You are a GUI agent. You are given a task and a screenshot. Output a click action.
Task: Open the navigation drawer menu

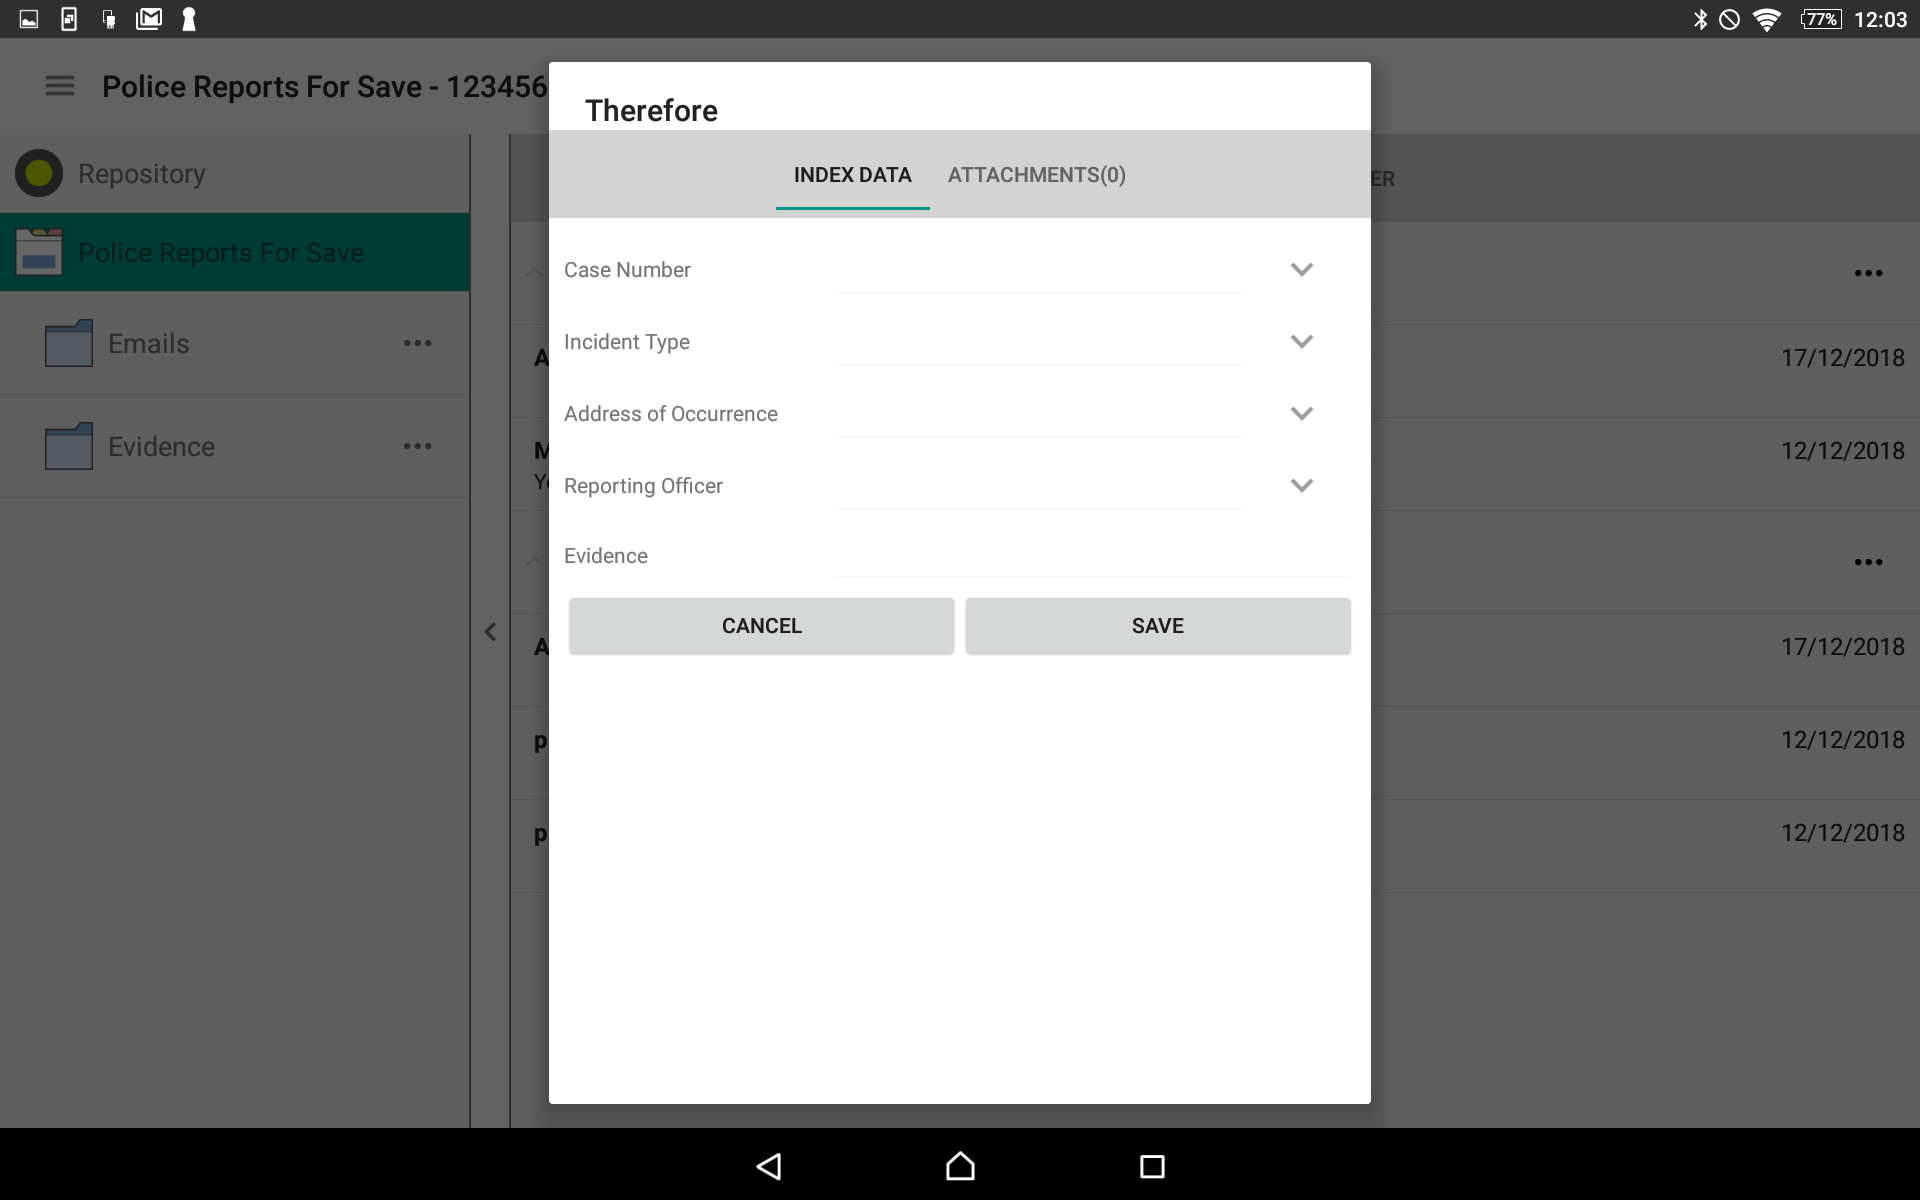point(59,86)
